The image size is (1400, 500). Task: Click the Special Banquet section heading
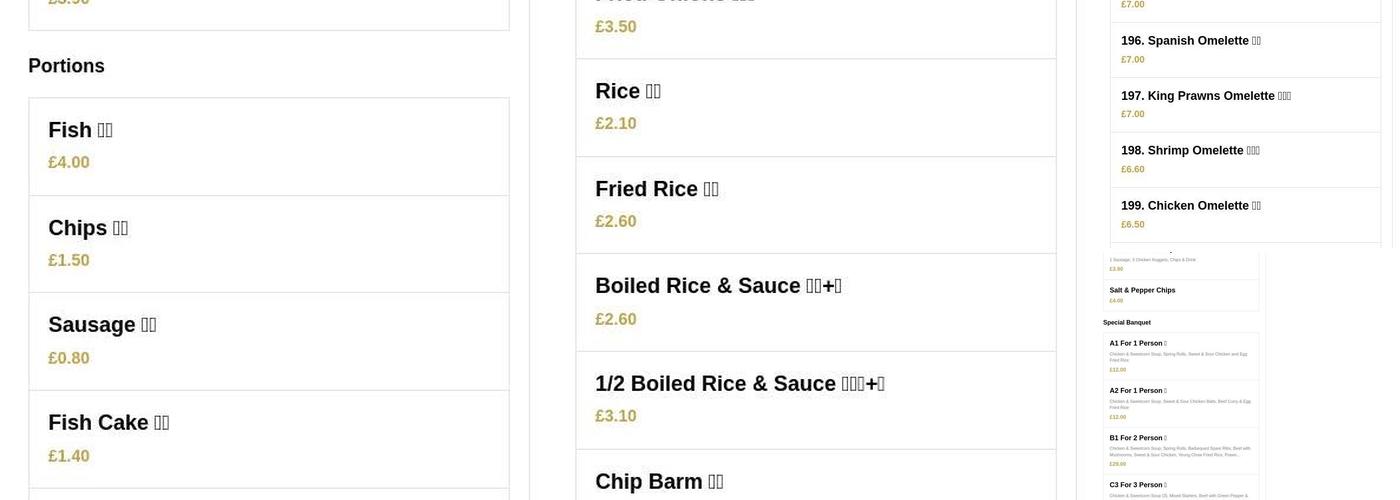point(1127,322)
